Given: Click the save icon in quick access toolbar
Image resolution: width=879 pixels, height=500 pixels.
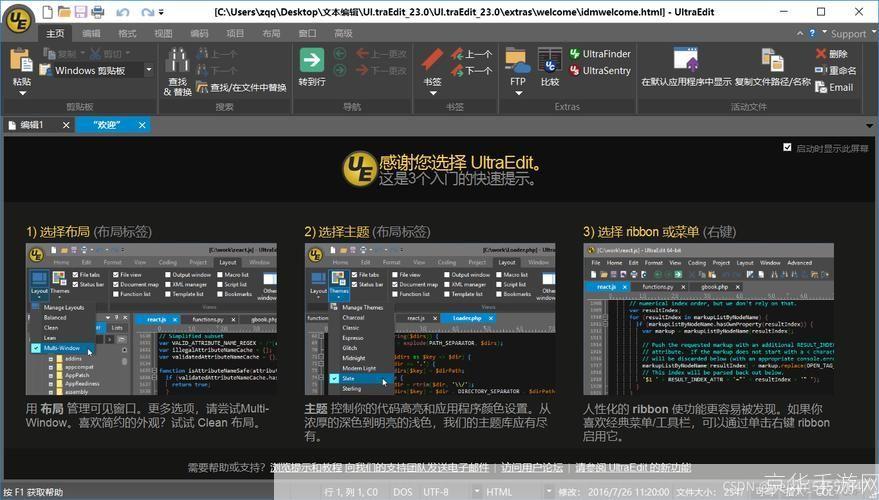Looking at the screenshot, I should click(79, 12).
